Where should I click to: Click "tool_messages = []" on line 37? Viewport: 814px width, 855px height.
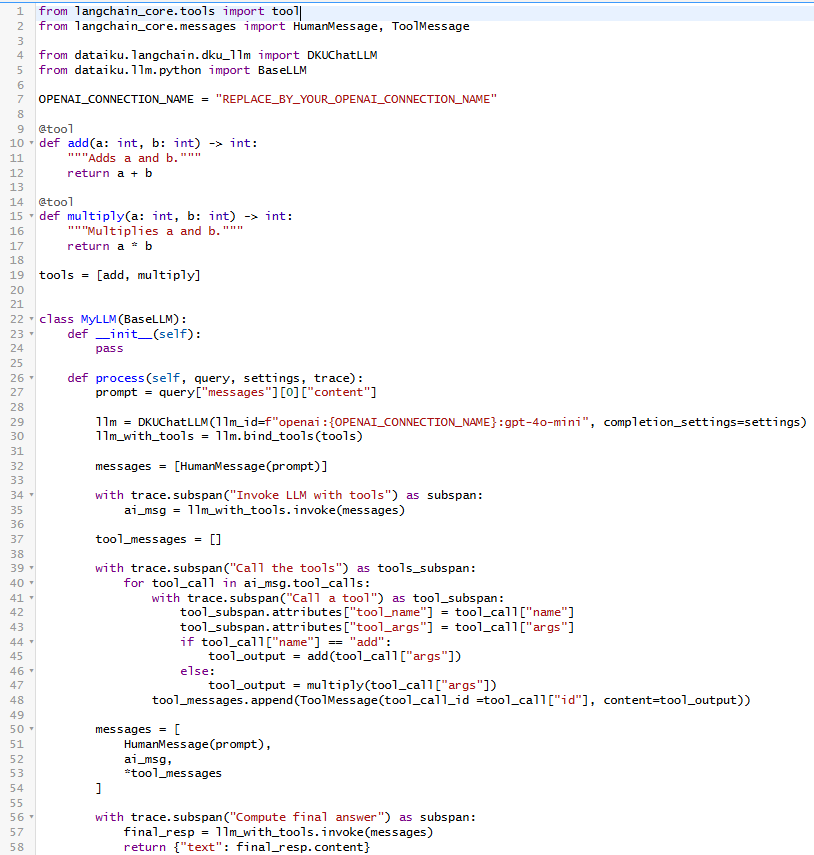(158, 539)
